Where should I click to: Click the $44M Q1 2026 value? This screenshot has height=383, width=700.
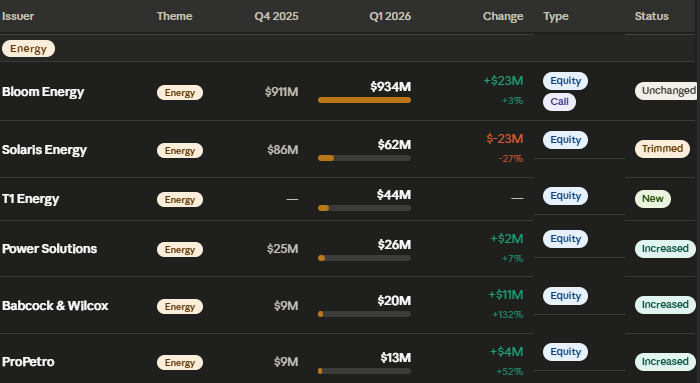click(x=394, y=195)
